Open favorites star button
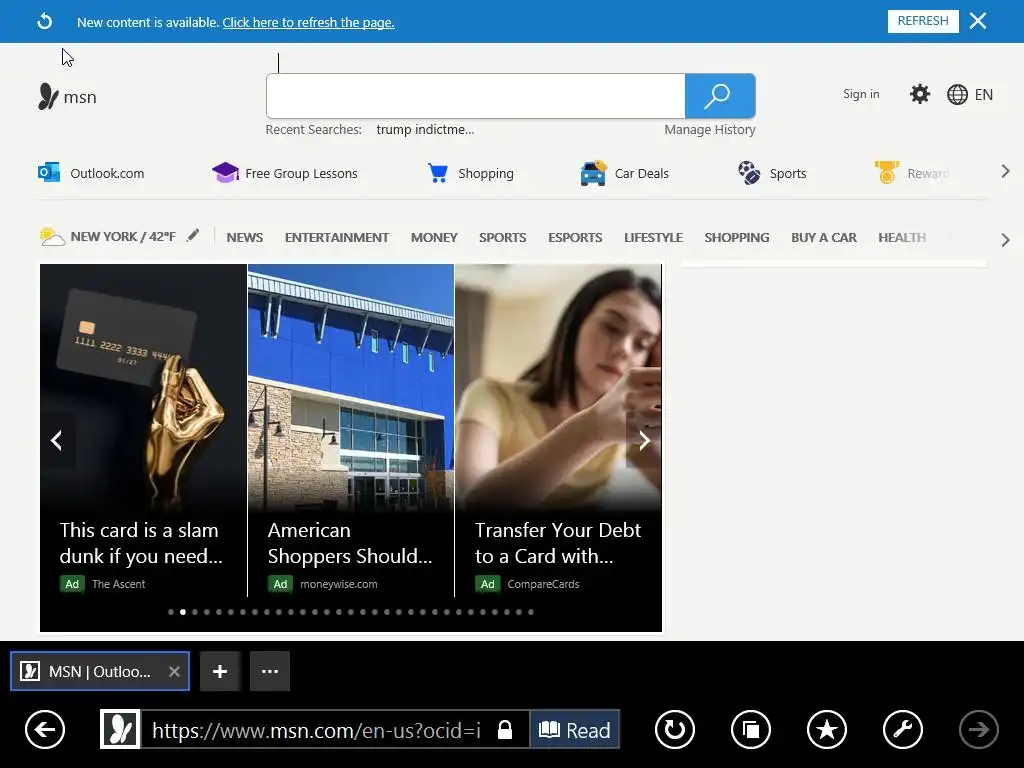Image resolution: width=1024 pixels, height=768 pixels. (x=827, y=729)
